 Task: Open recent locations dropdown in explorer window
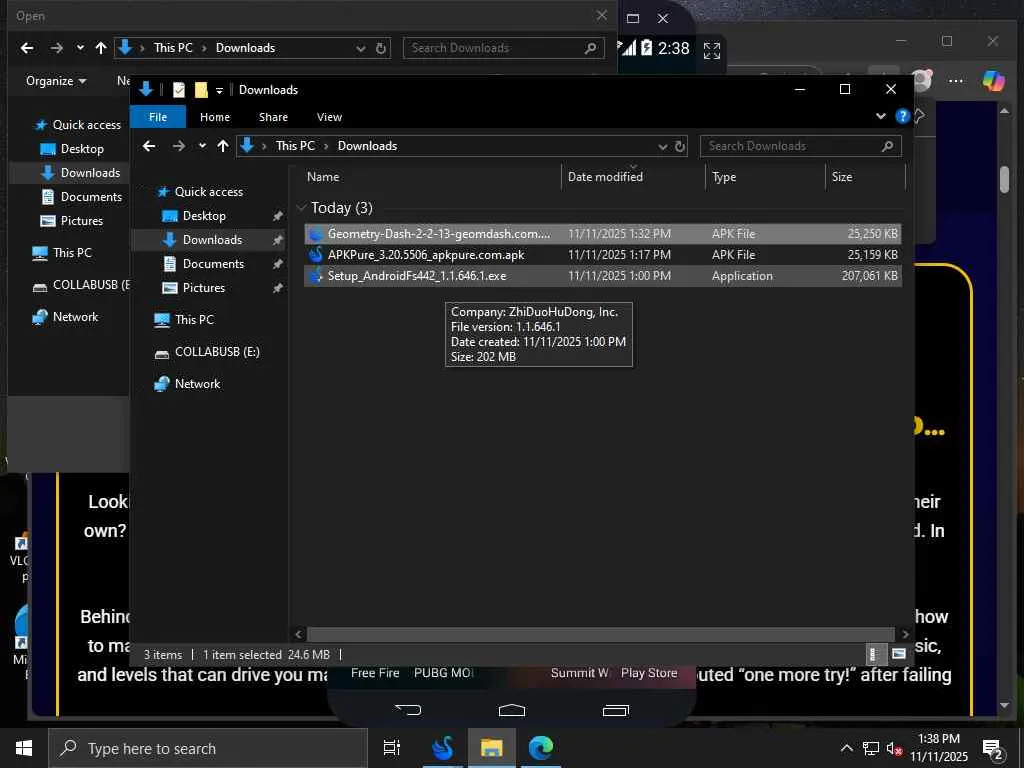[x=202, y=146]
